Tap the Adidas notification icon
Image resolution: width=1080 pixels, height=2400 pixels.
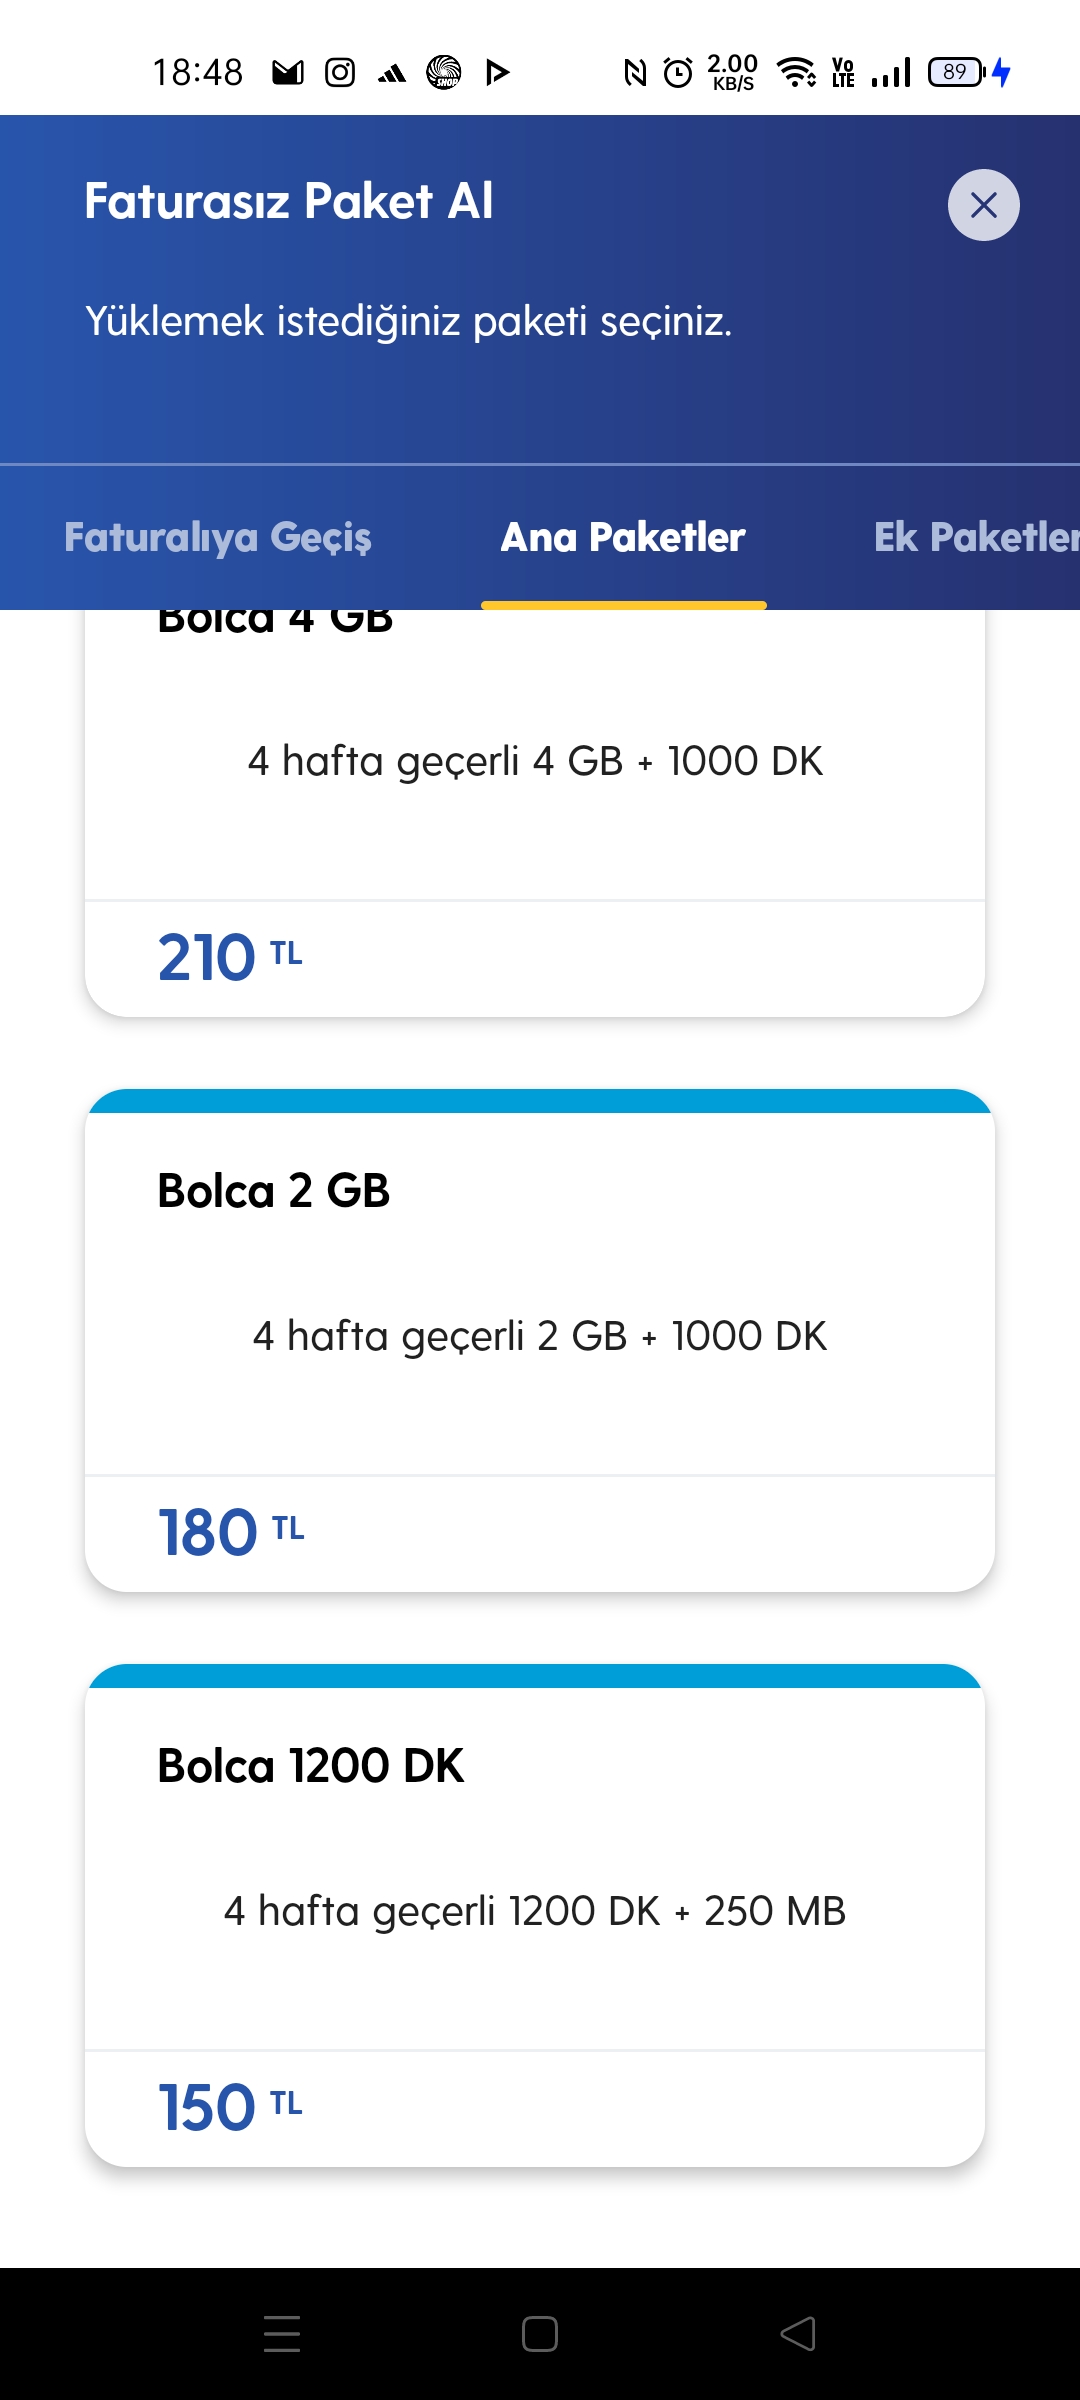(392, 73)
